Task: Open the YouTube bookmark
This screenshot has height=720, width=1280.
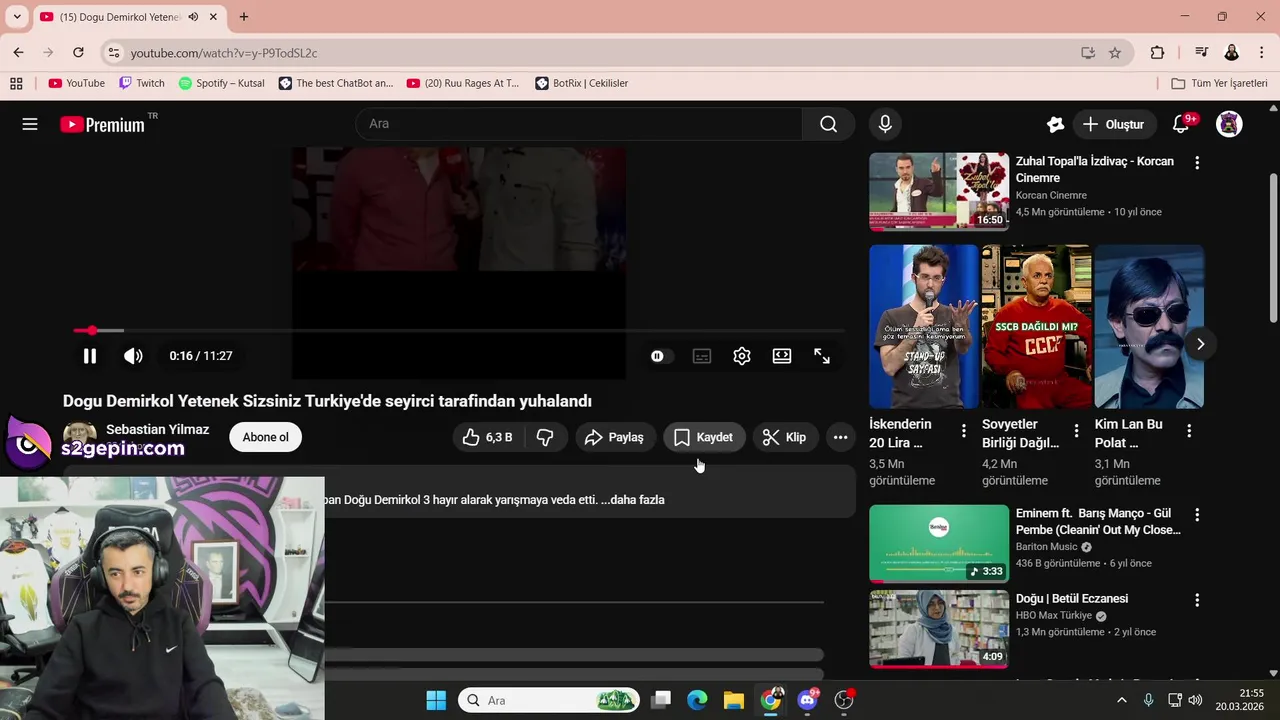Action: click(x=76, y=83)
